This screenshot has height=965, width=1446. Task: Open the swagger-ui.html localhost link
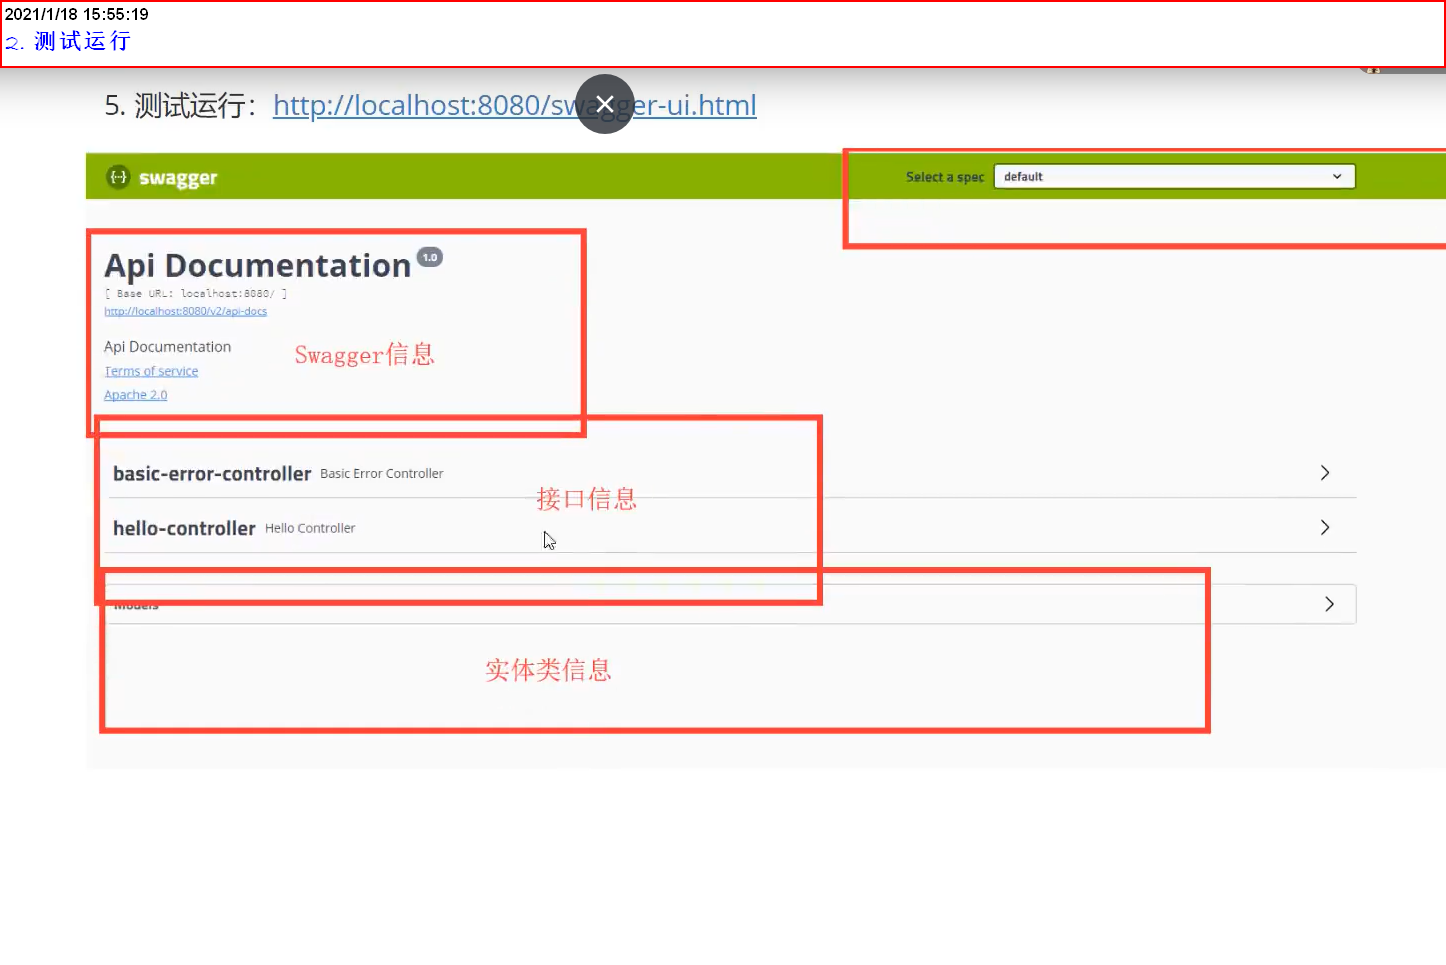tap(514, 105)
